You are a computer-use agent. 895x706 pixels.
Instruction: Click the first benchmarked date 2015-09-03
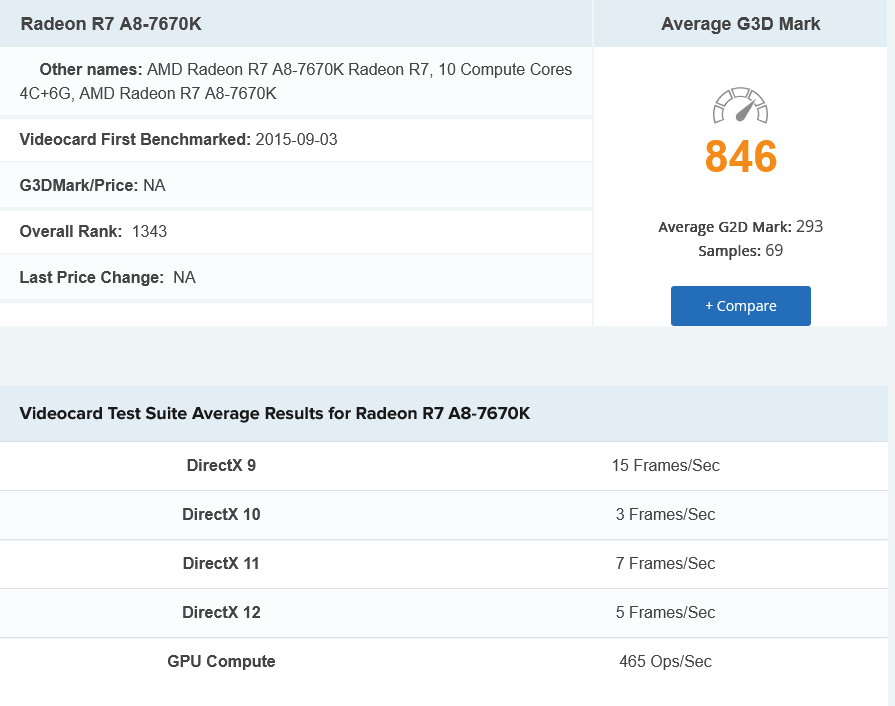pos(296,140)
